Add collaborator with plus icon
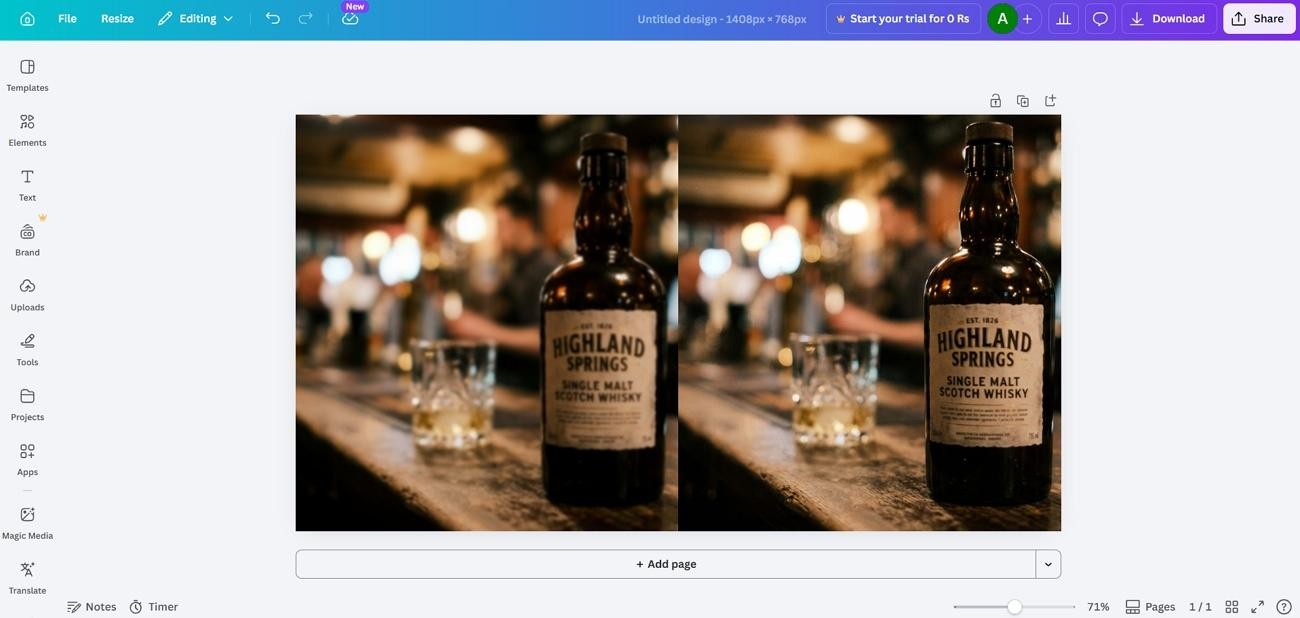1300x618 pixels. (x=1027, y=18)
